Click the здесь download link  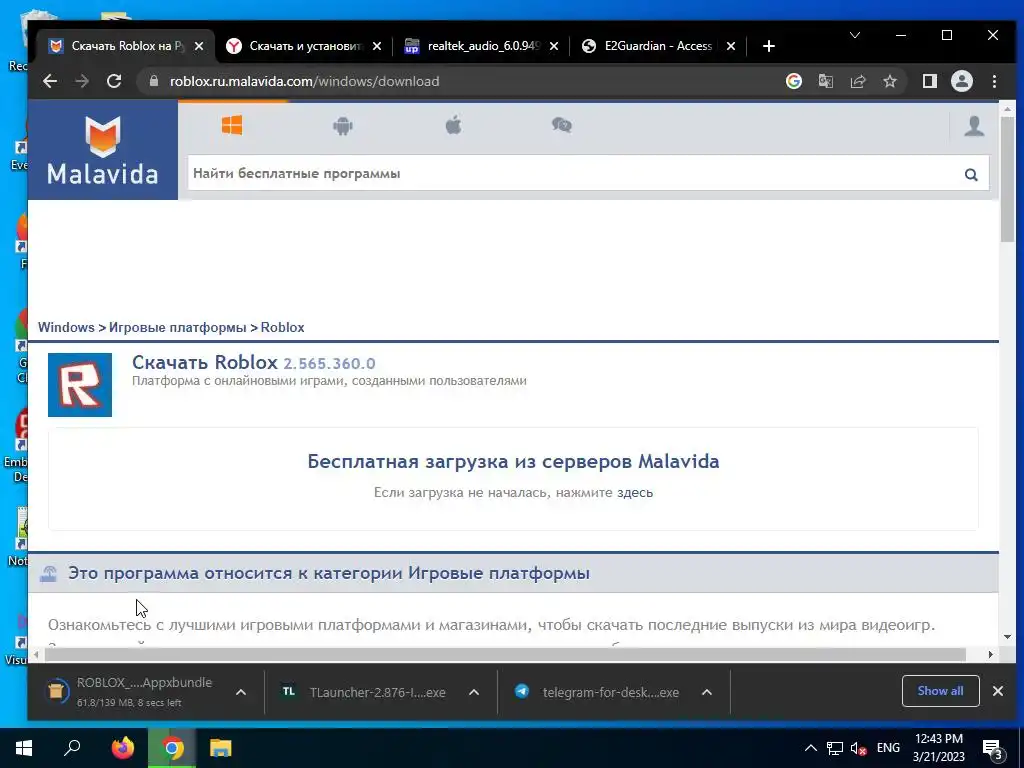point(635,492)
